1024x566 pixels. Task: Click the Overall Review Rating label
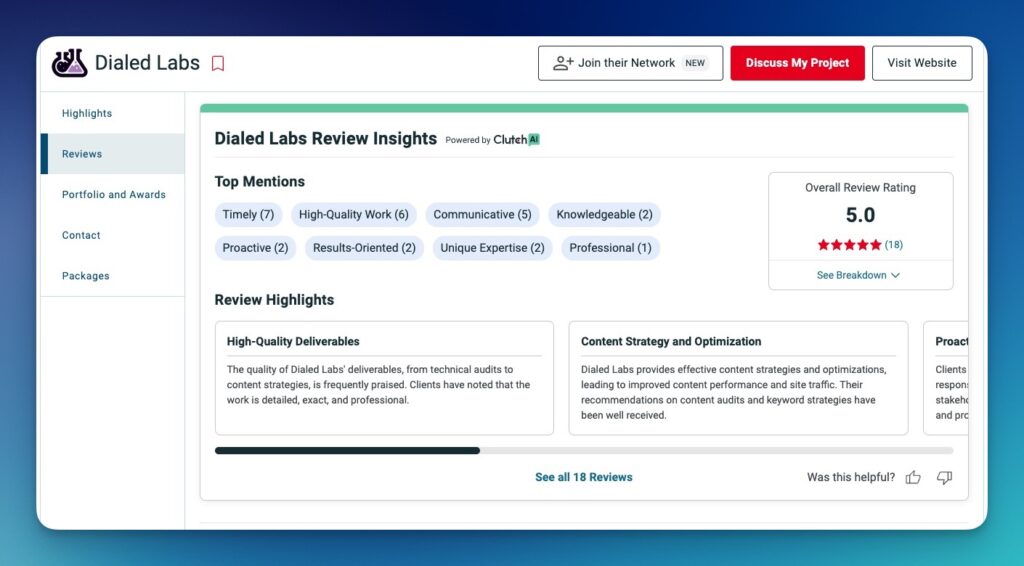(x=860, y=187)
